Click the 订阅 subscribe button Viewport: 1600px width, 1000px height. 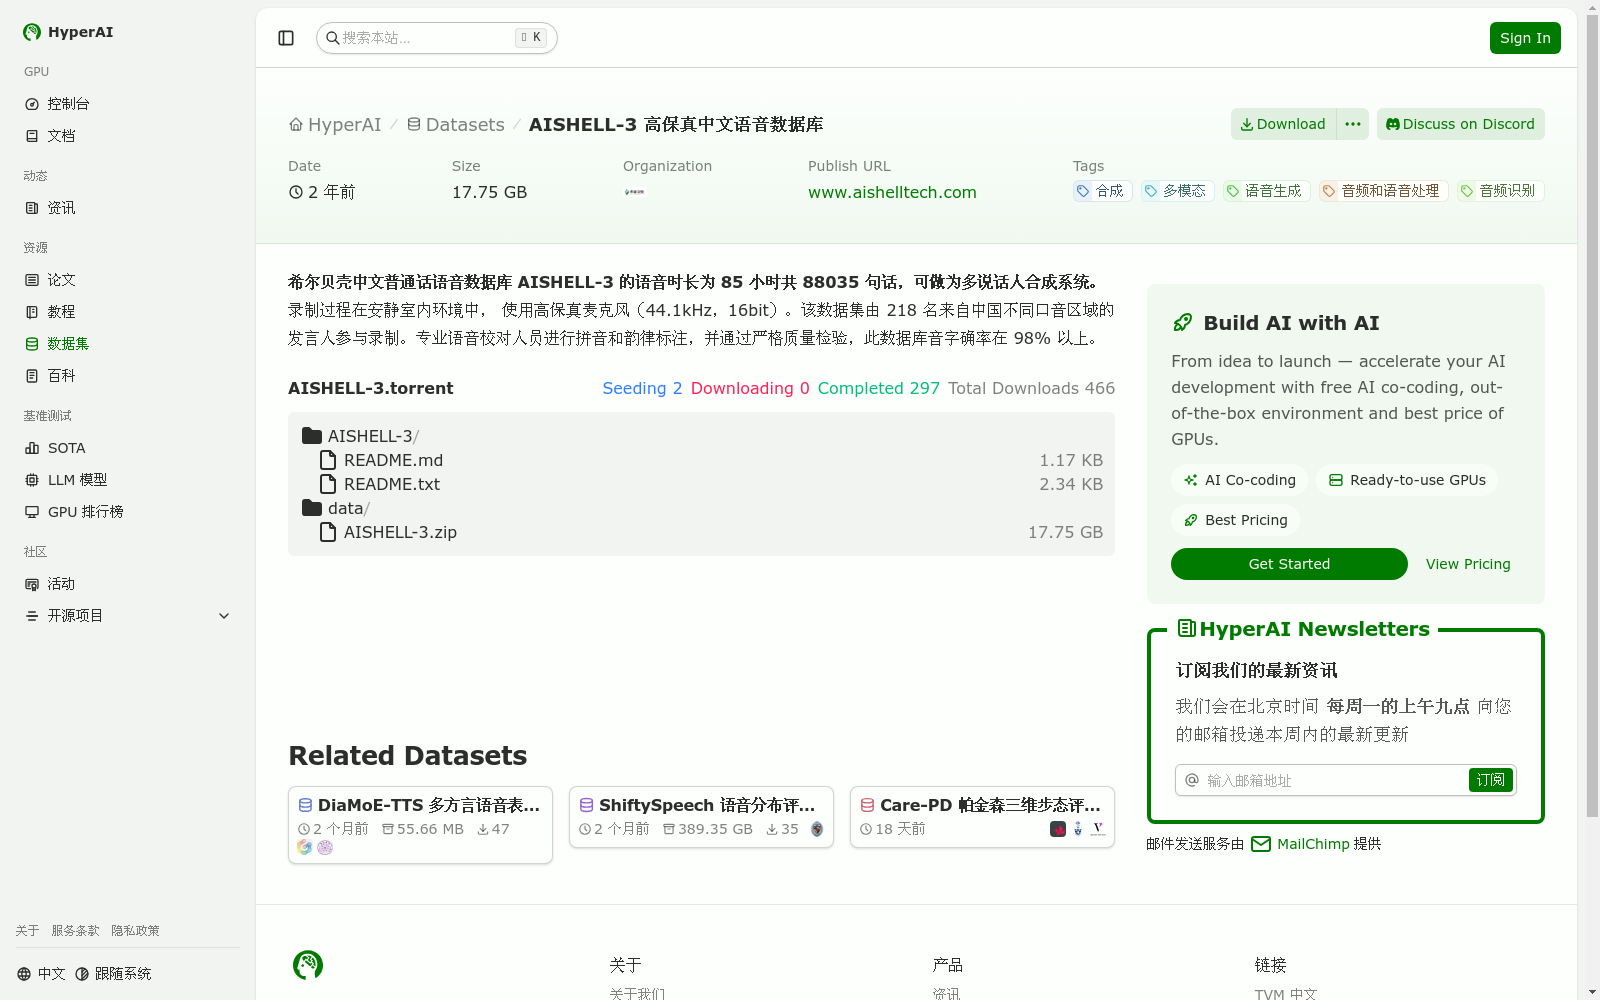point(1490,780)
